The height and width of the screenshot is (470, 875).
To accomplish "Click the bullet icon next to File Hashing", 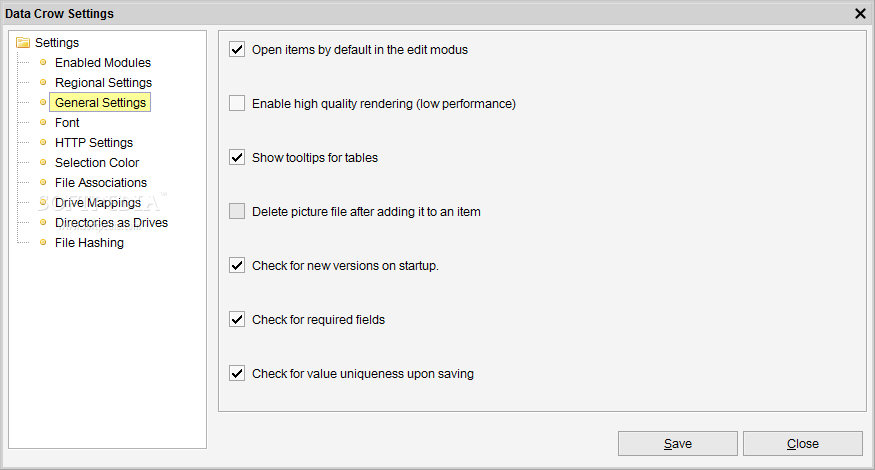I will point(43,242).
